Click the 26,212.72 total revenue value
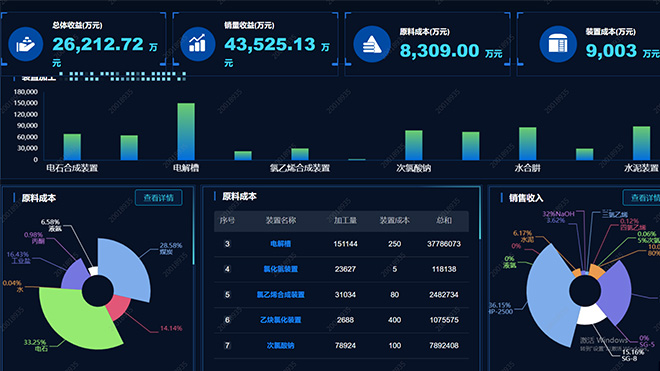660x371 pixels. tap(98, 44)
